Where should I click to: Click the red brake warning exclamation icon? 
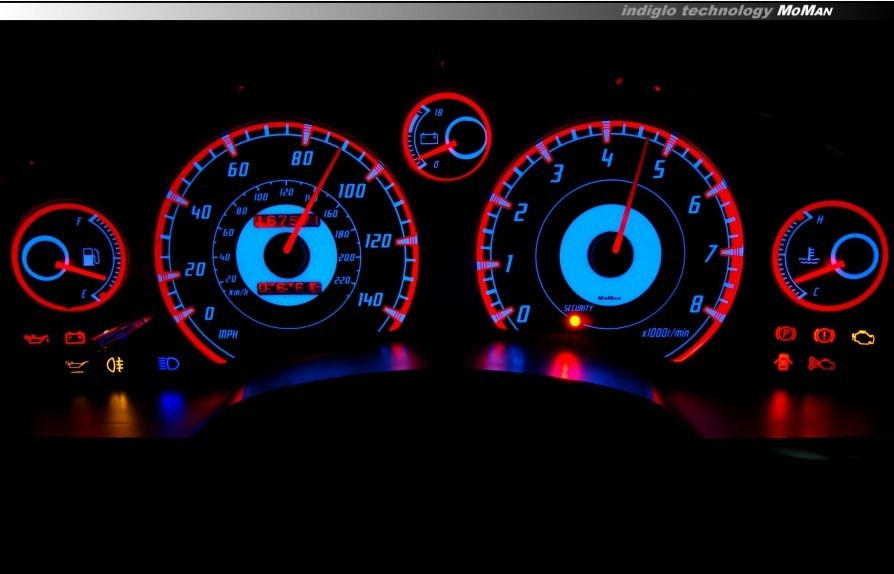(x=824, y=335)
